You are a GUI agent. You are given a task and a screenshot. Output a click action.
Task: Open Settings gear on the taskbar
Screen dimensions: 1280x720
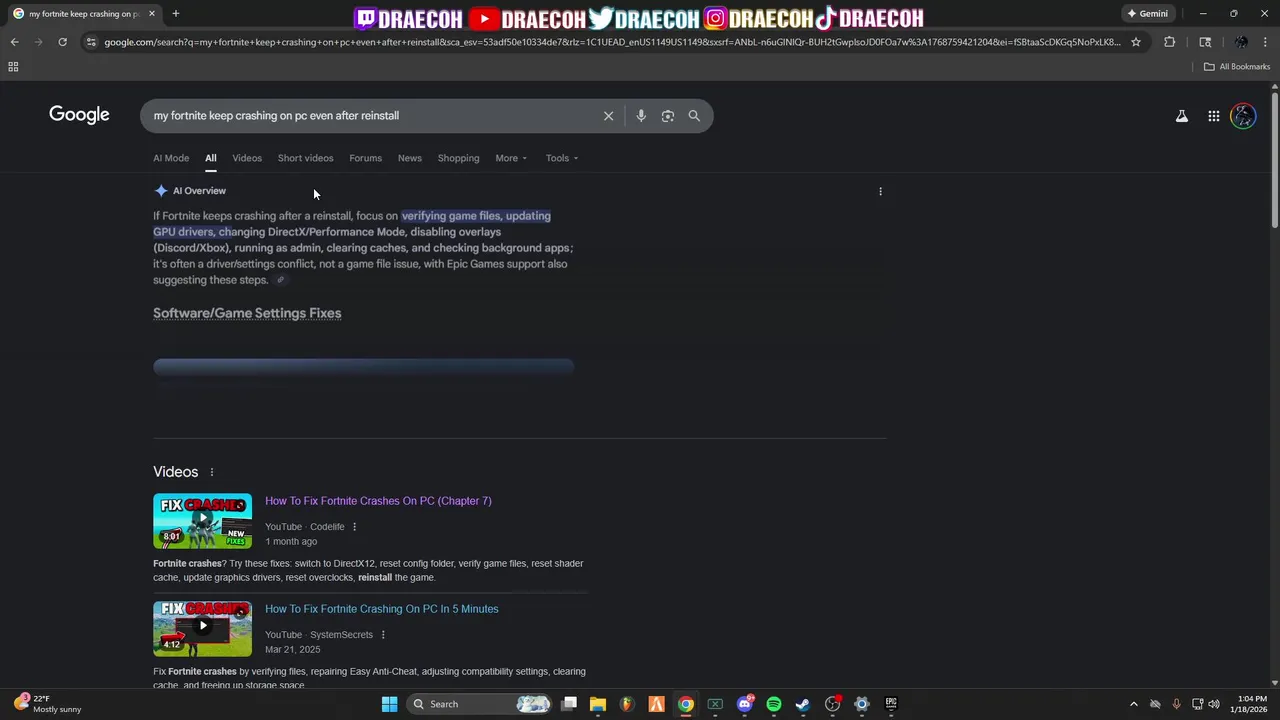point(861,704)
